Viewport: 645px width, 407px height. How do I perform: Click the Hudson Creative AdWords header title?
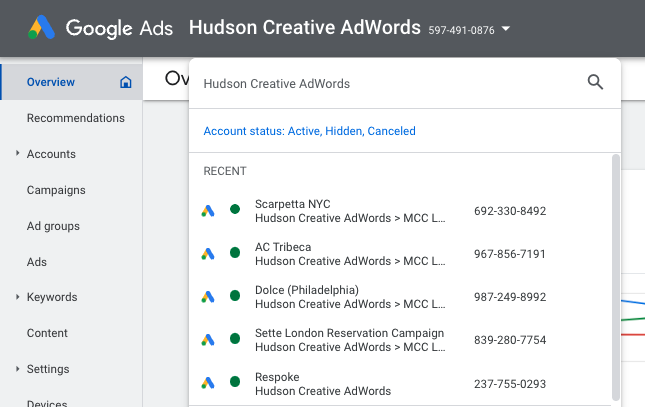305,28
